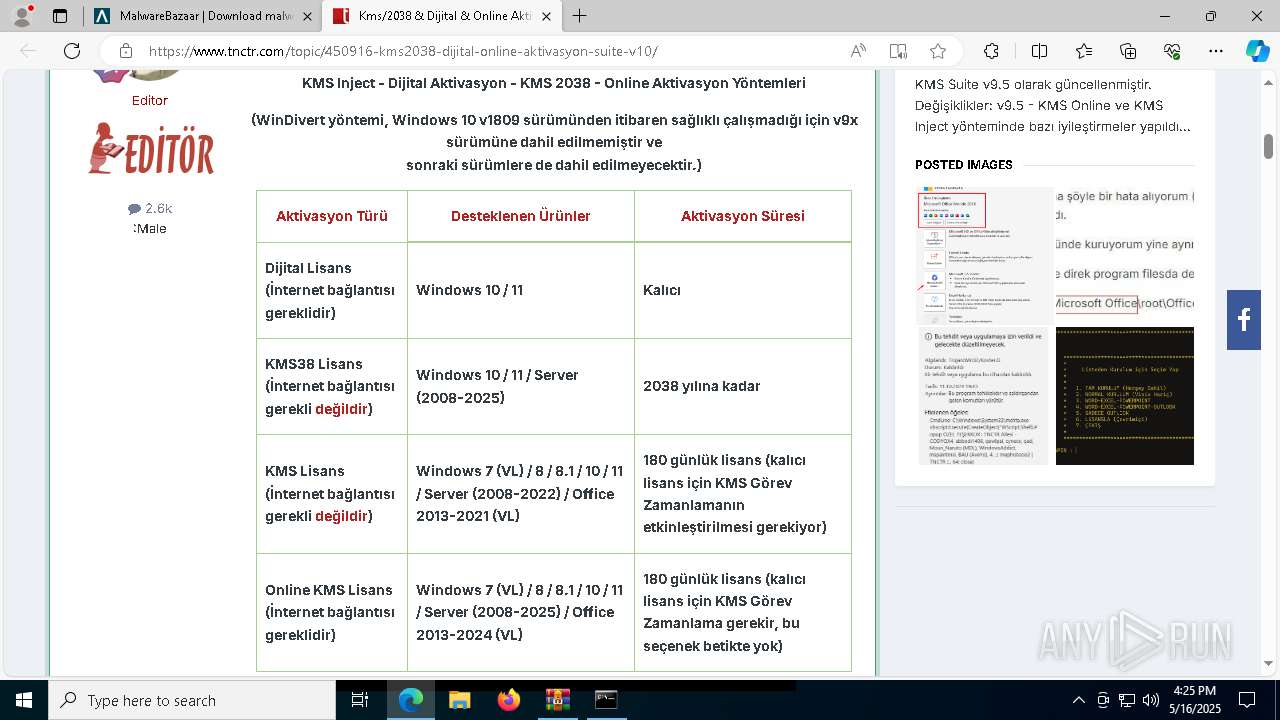
Task: Show hidden system tray icons
Action: 1078,700
